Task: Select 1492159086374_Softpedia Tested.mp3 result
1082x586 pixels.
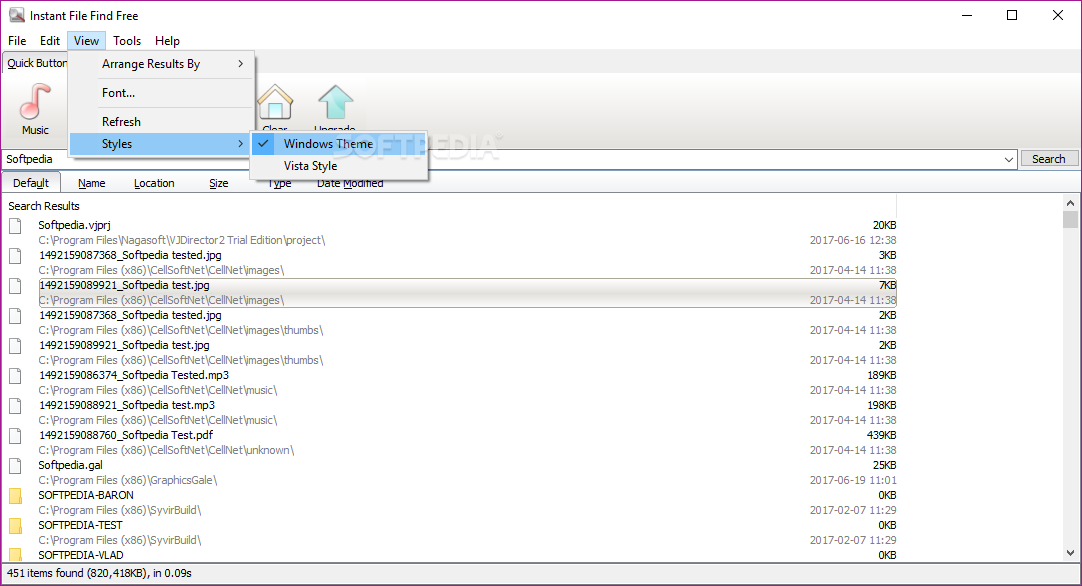Action: click(x=467, y=382)
